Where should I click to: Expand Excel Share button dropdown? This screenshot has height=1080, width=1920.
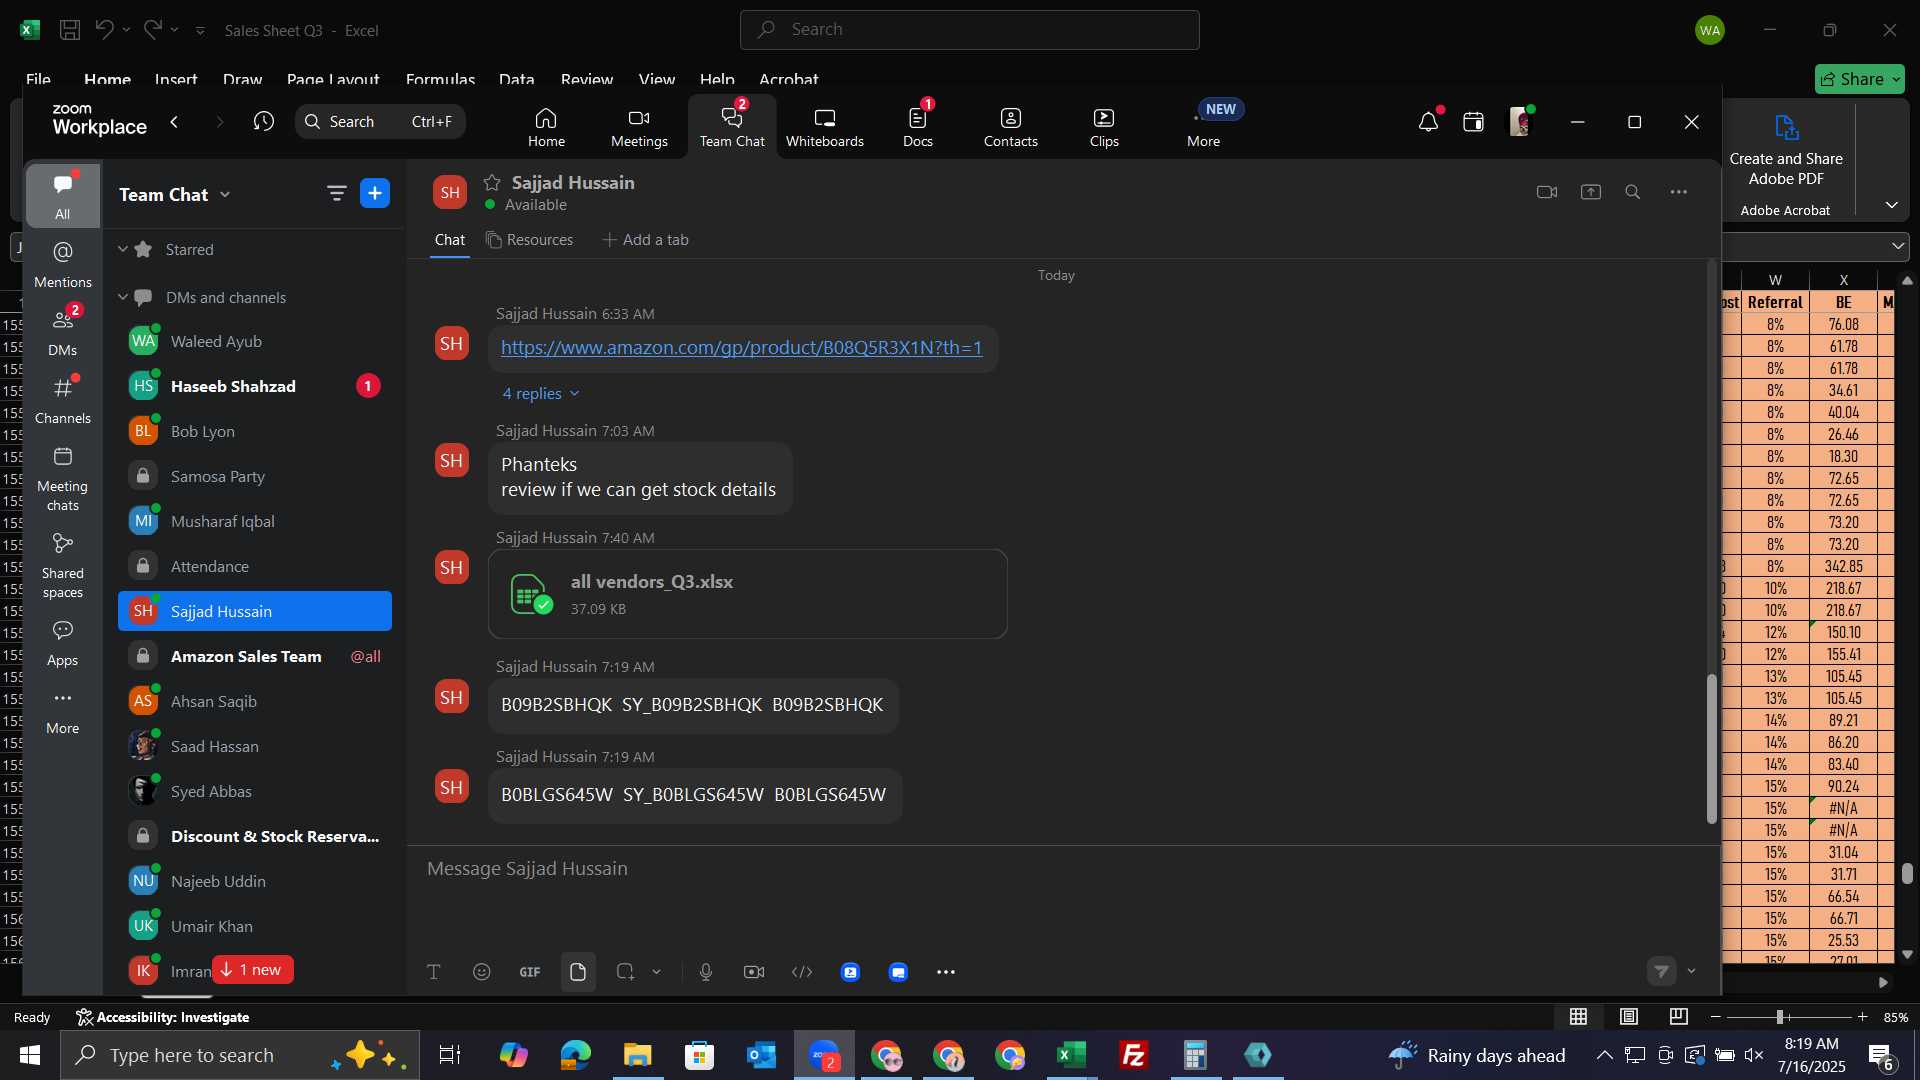[1896, 79]
